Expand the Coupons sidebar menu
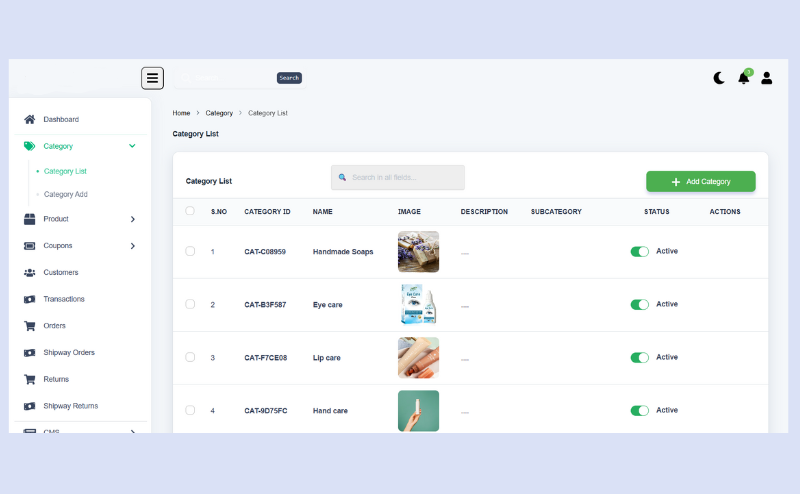The height and width of the screenshot is (494, 800). click(132, 246)
